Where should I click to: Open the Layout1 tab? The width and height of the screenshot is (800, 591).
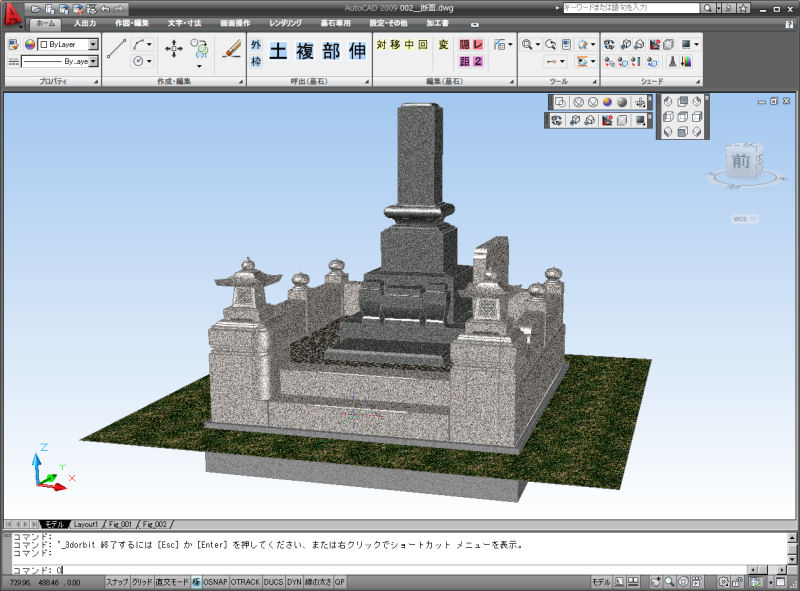pyautogui.click(x=86, y=524)
